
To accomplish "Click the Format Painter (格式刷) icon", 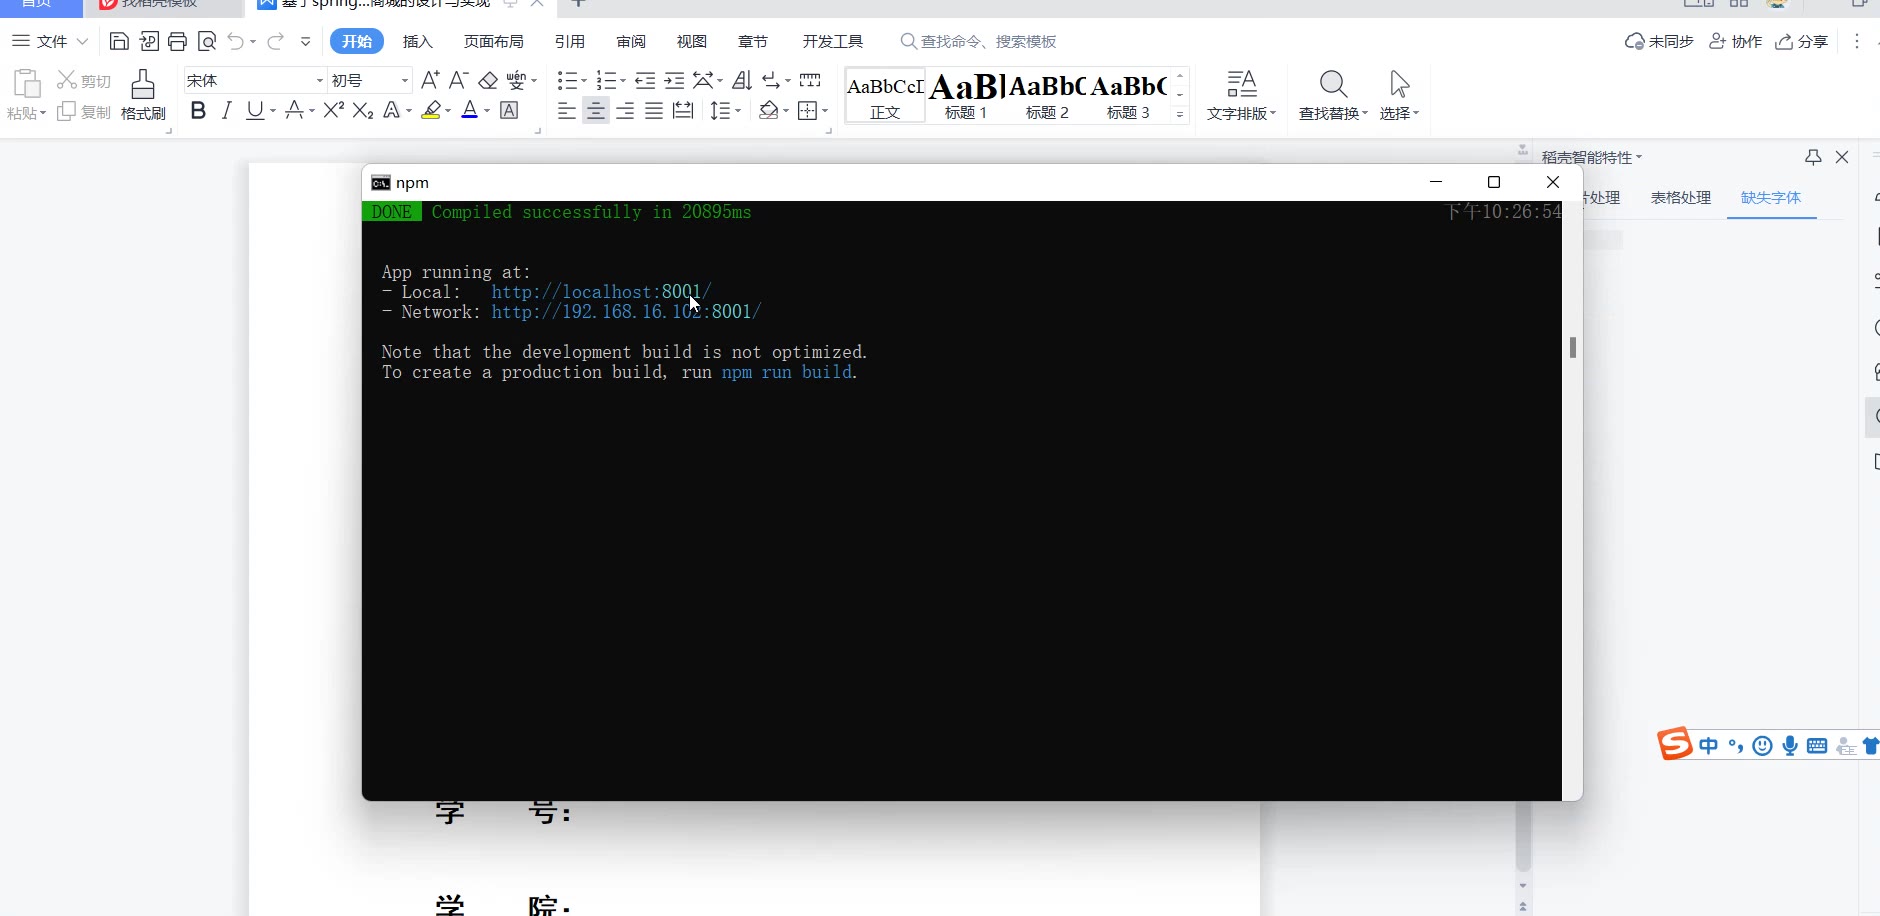I will (143, 84).
